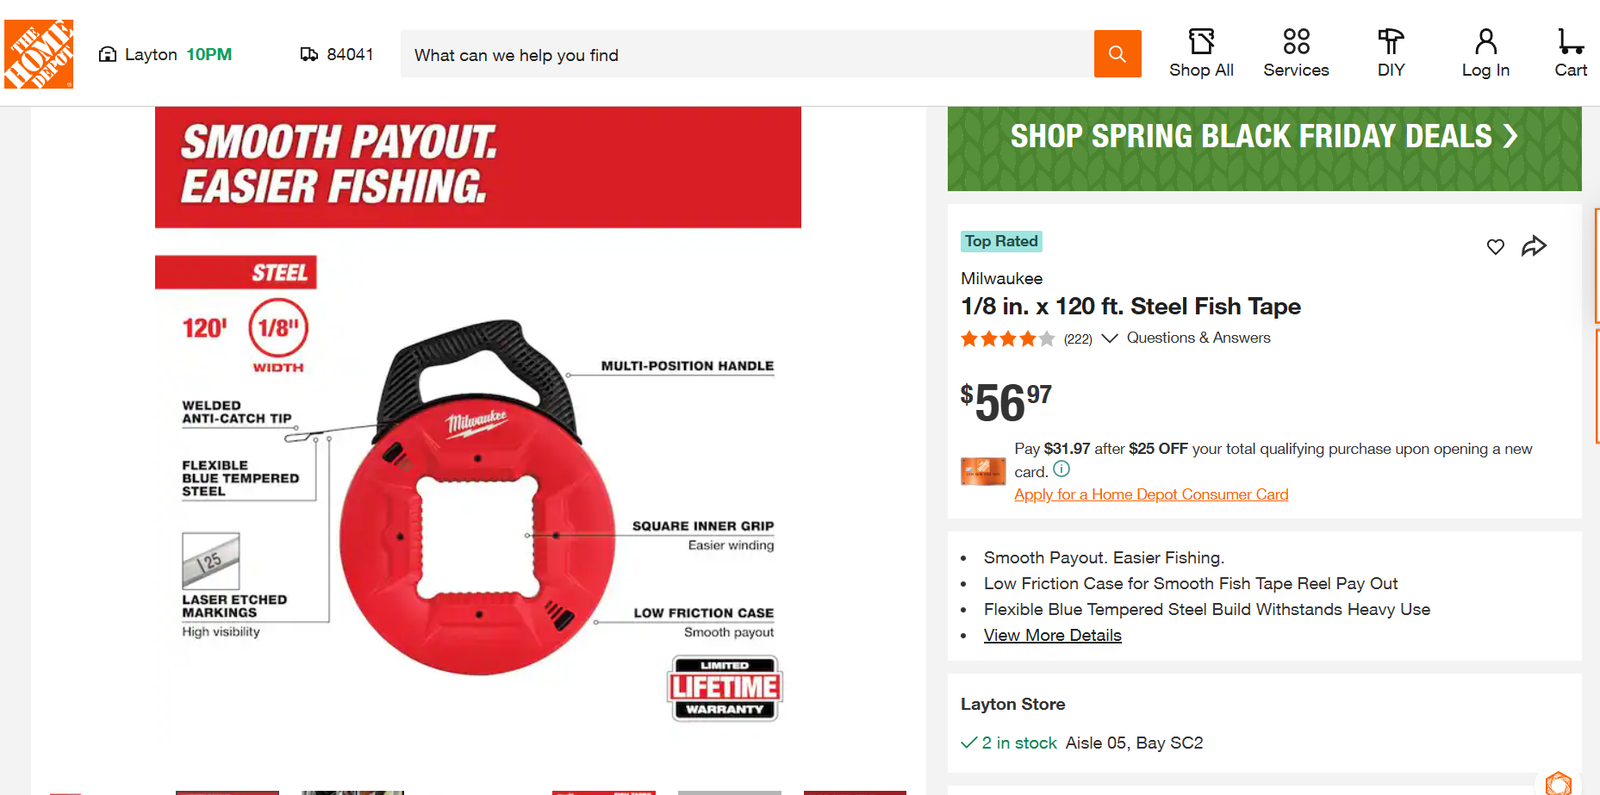Expand the star ratings dropdown chevron
The width and height of the screenshot is (1600, 795).
(1109, 338)
